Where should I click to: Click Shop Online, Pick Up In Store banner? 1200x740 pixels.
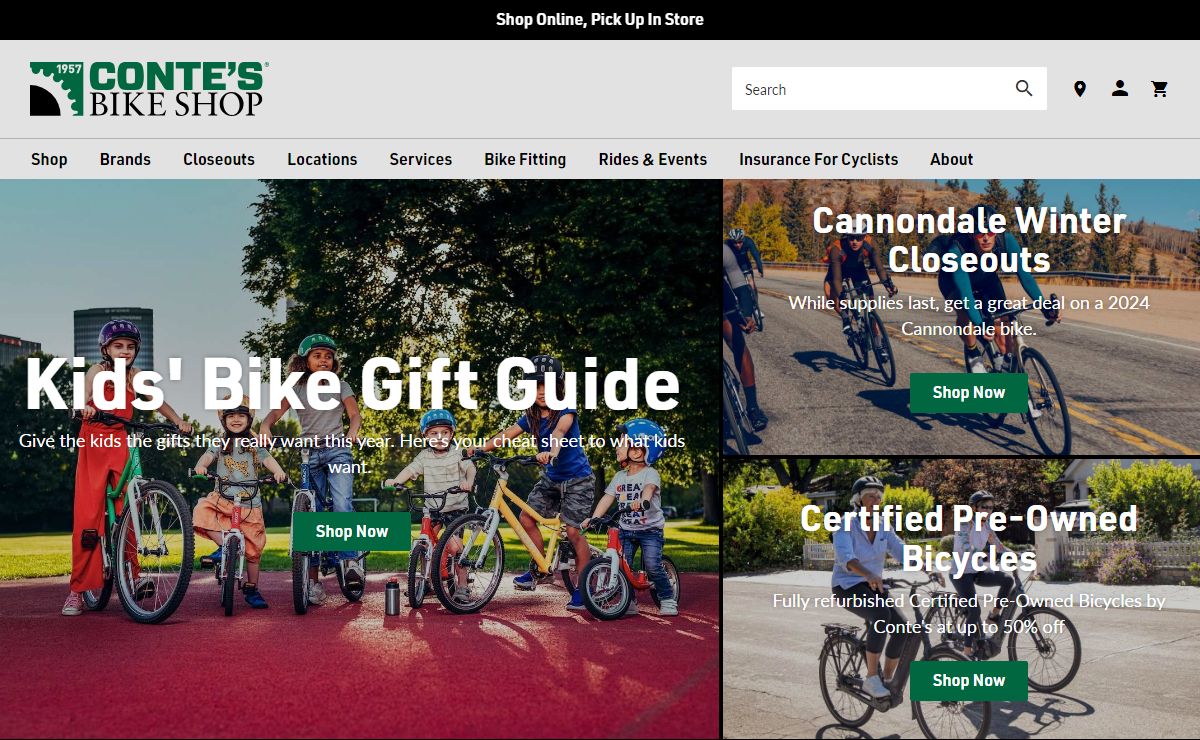[x=600, y=19]
